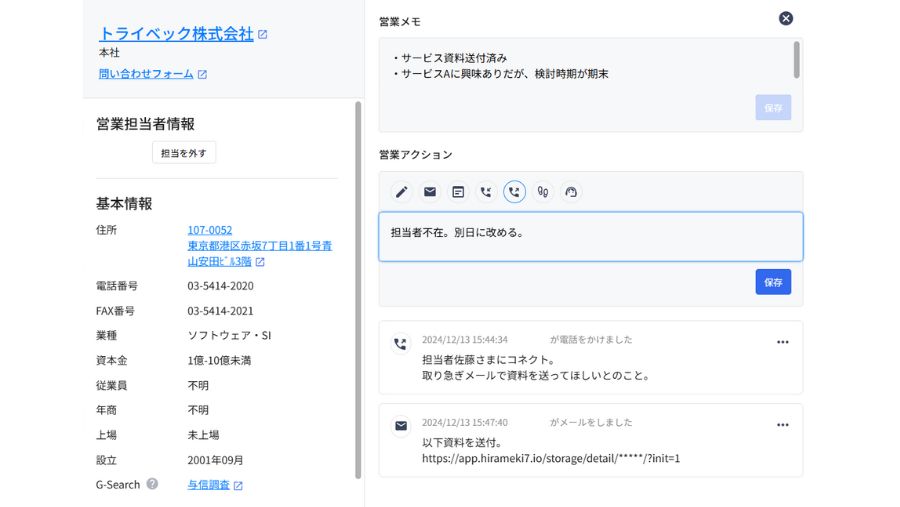Click mail icon on 15:47:40 email log
Viewport: 900px width, 507px height.
[x=401, y=426]
